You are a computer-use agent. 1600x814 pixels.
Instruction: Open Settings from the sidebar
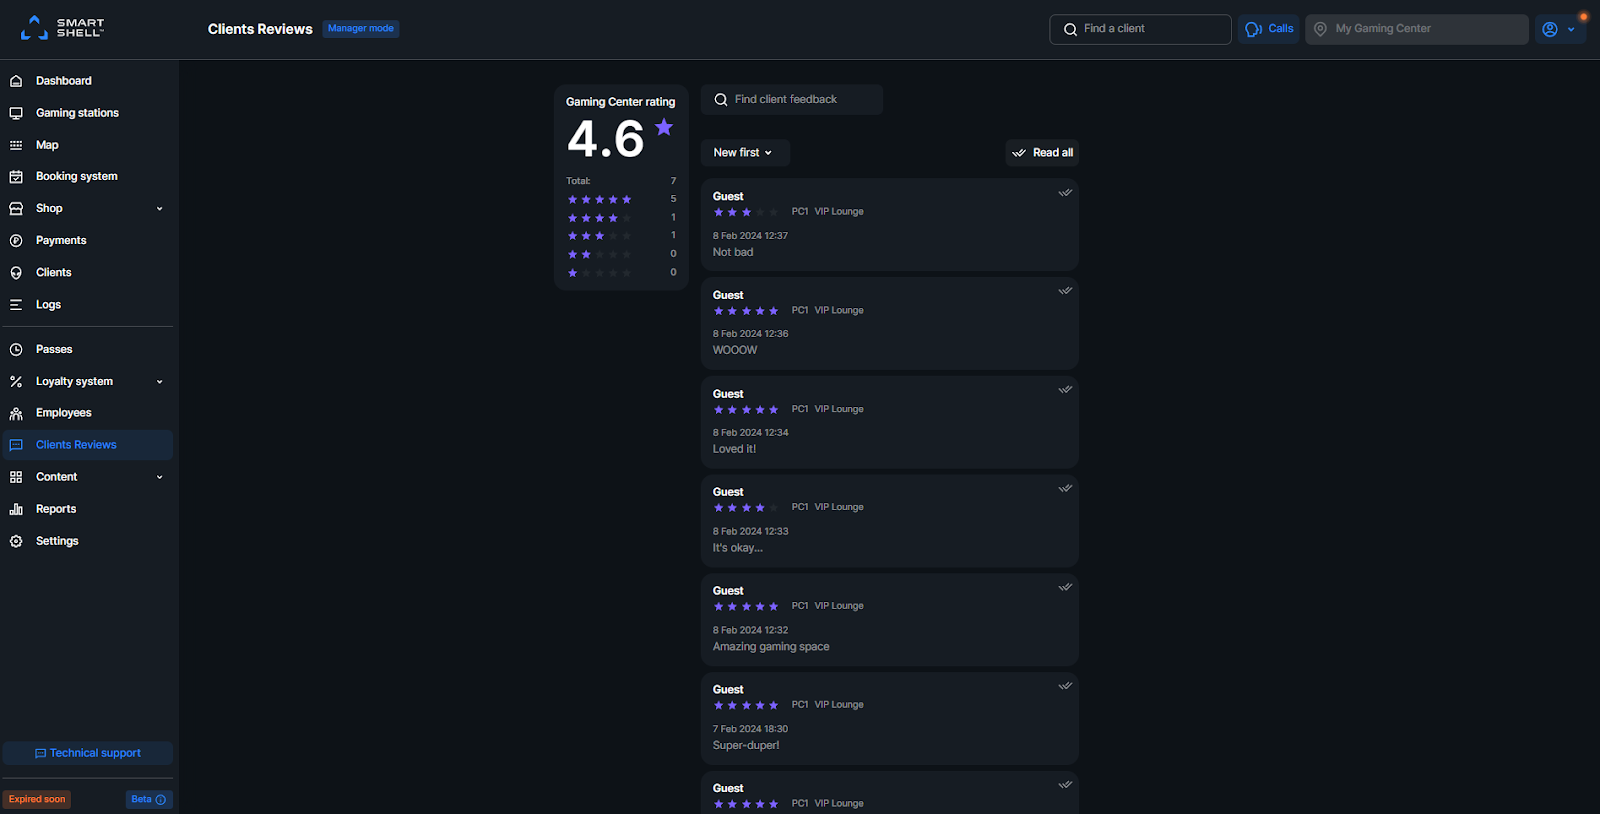57,541
